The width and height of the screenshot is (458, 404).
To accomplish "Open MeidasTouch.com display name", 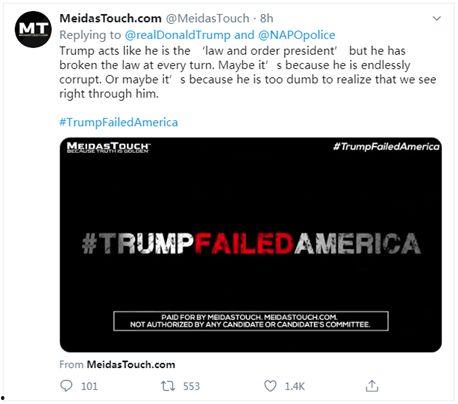I will click(110, 18).
